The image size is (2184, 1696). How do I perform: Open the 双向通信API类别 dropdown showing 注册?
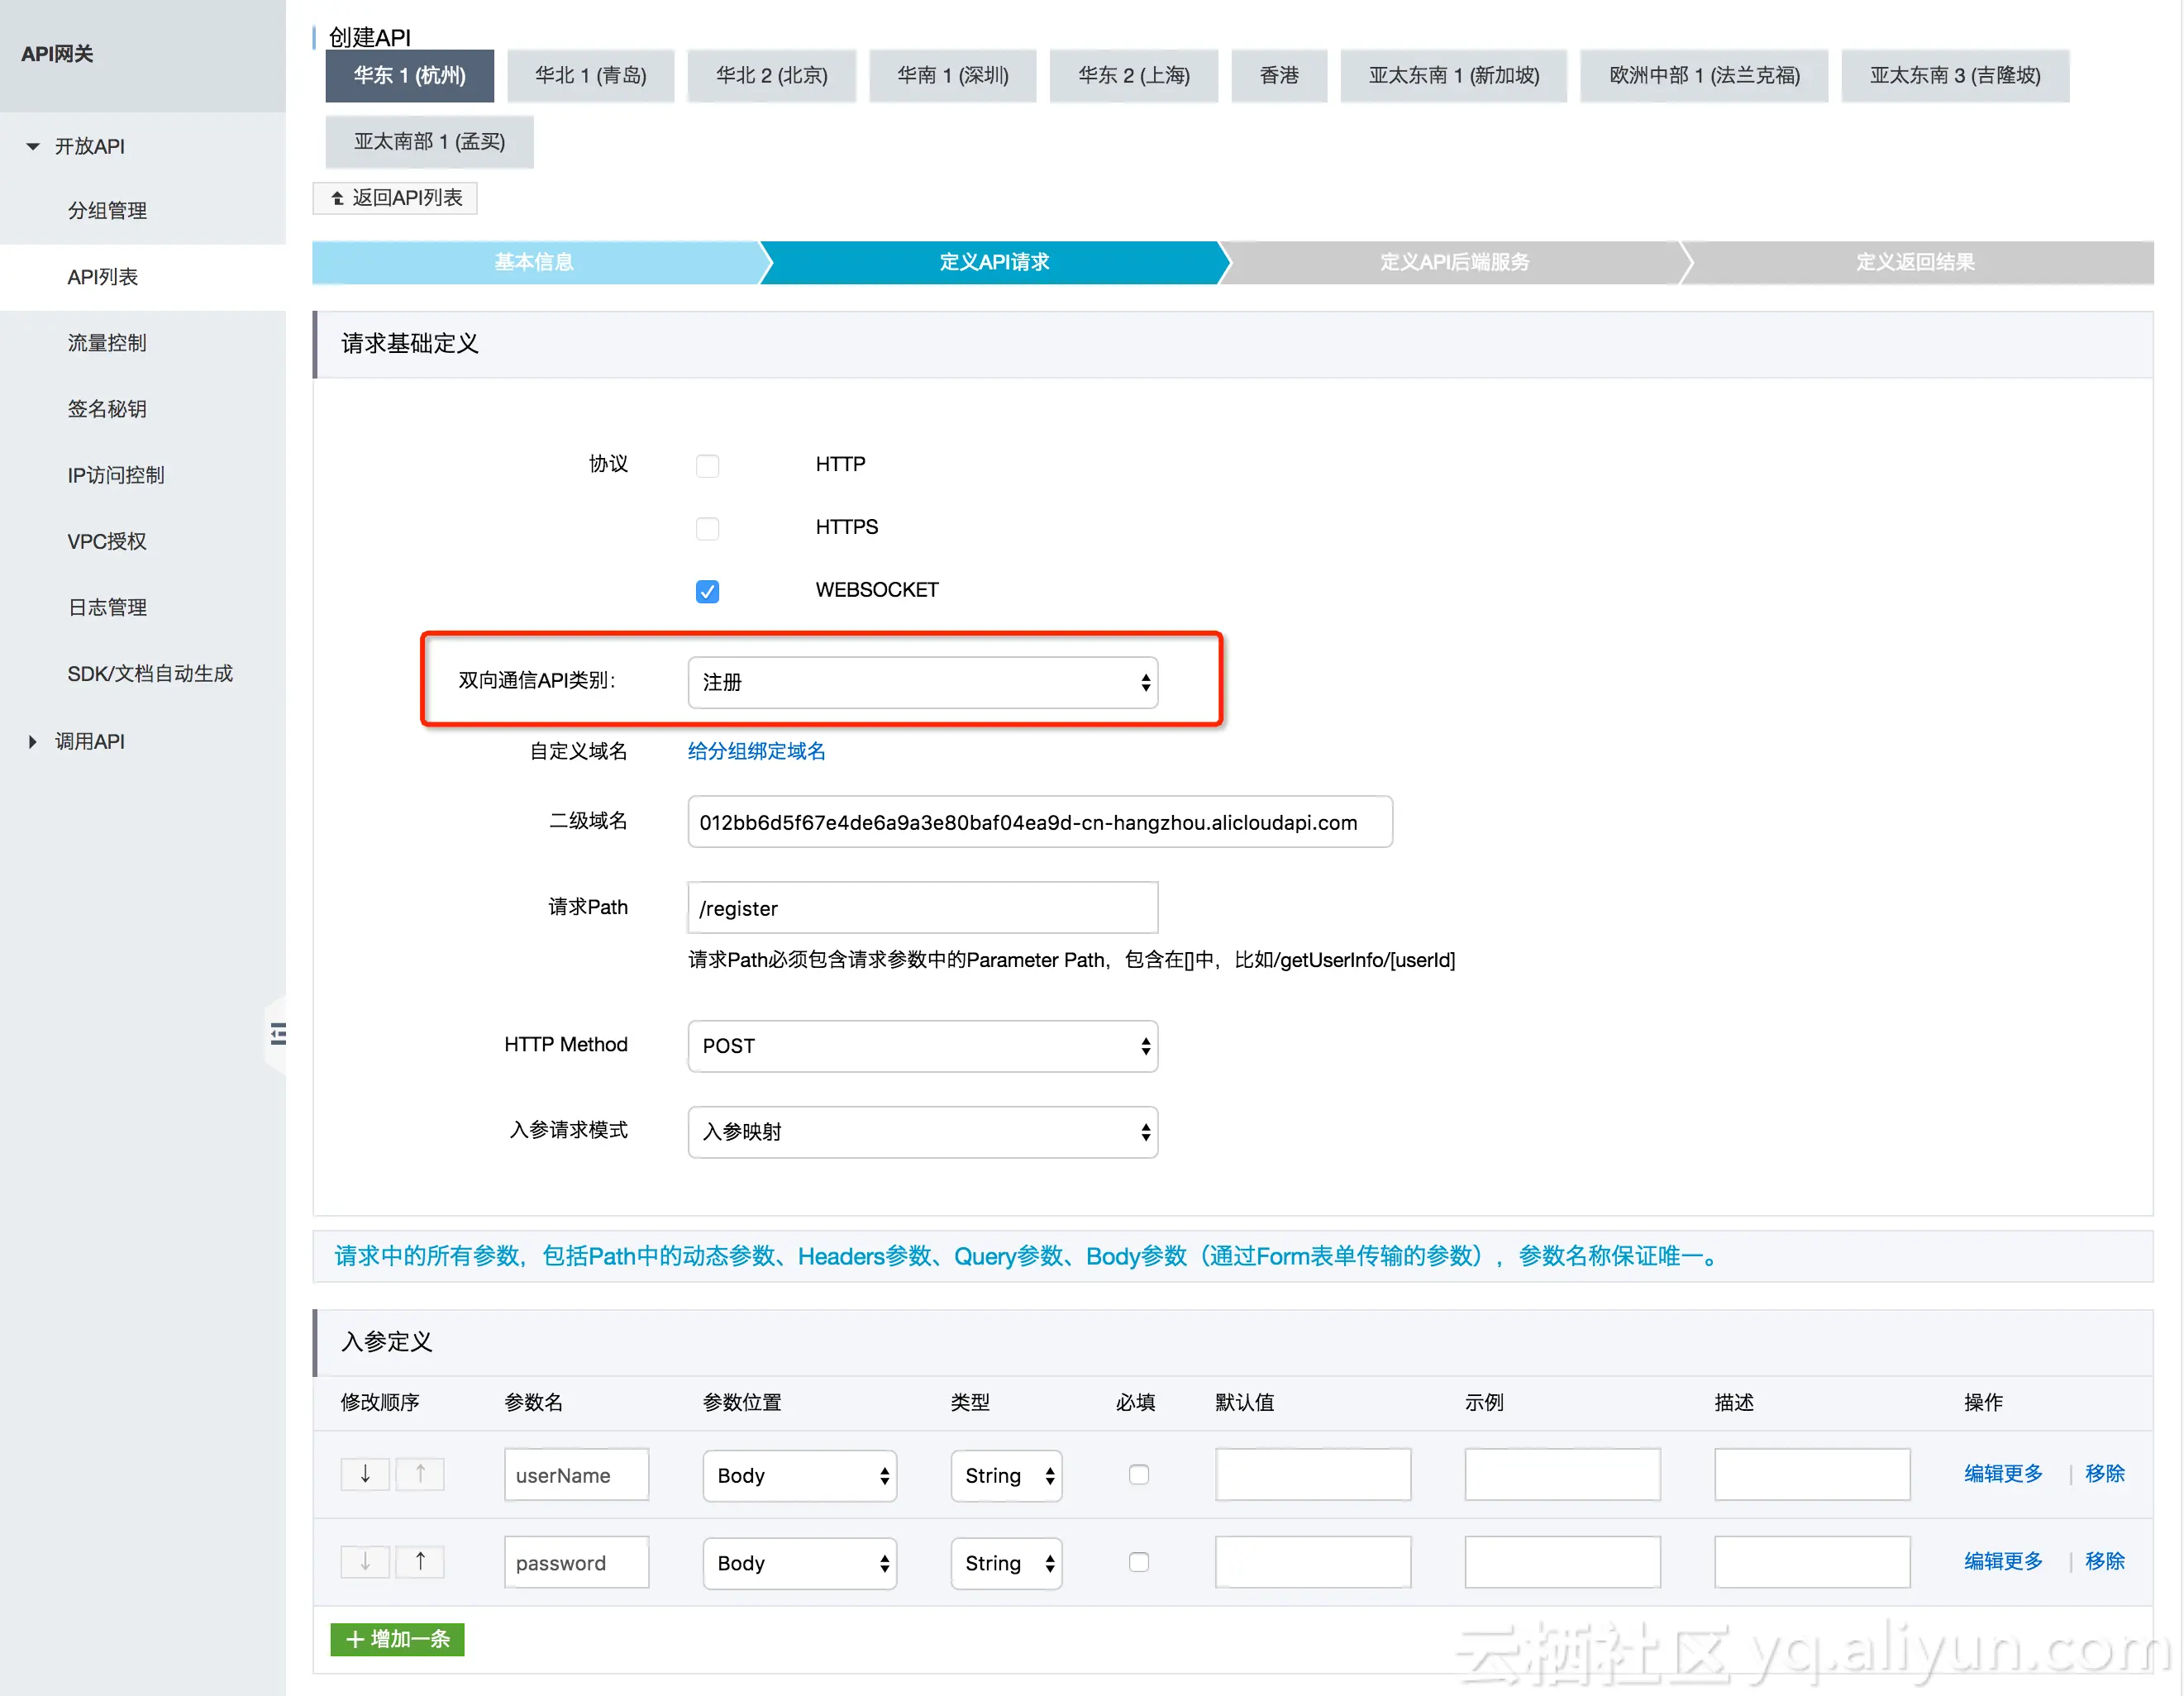[x=921, y=682]
